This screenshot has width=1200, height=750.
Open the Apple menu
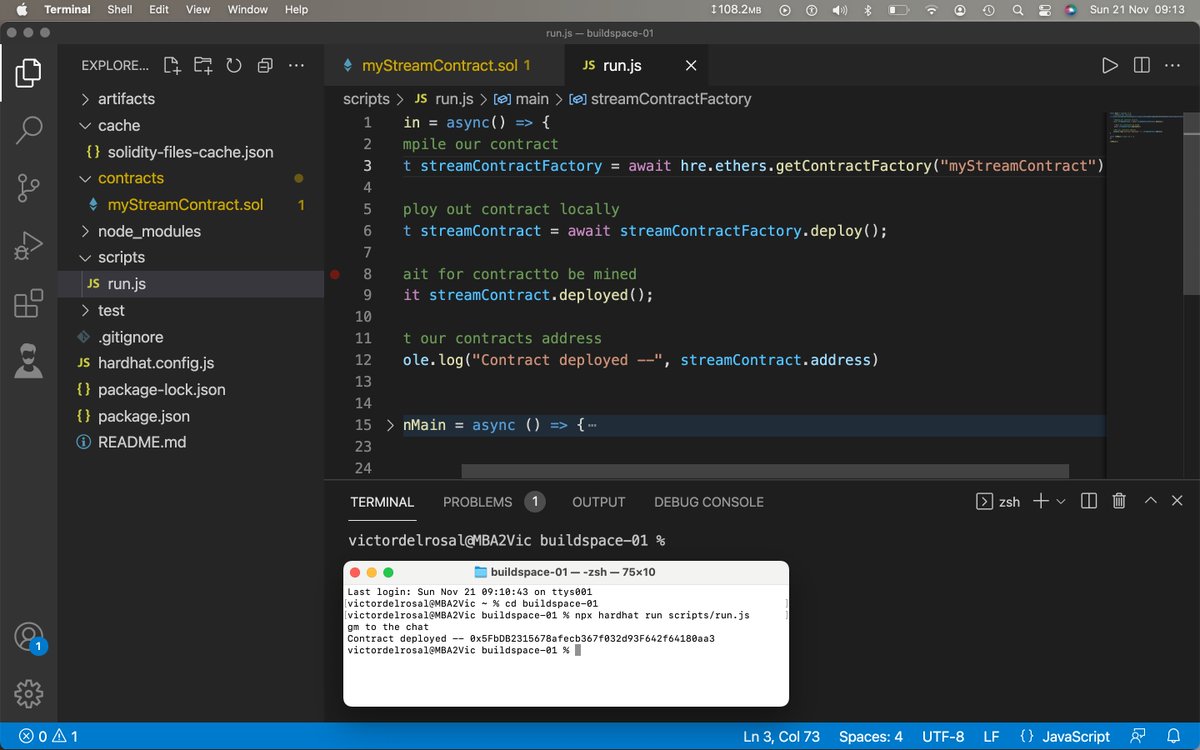tap(21, 9)
